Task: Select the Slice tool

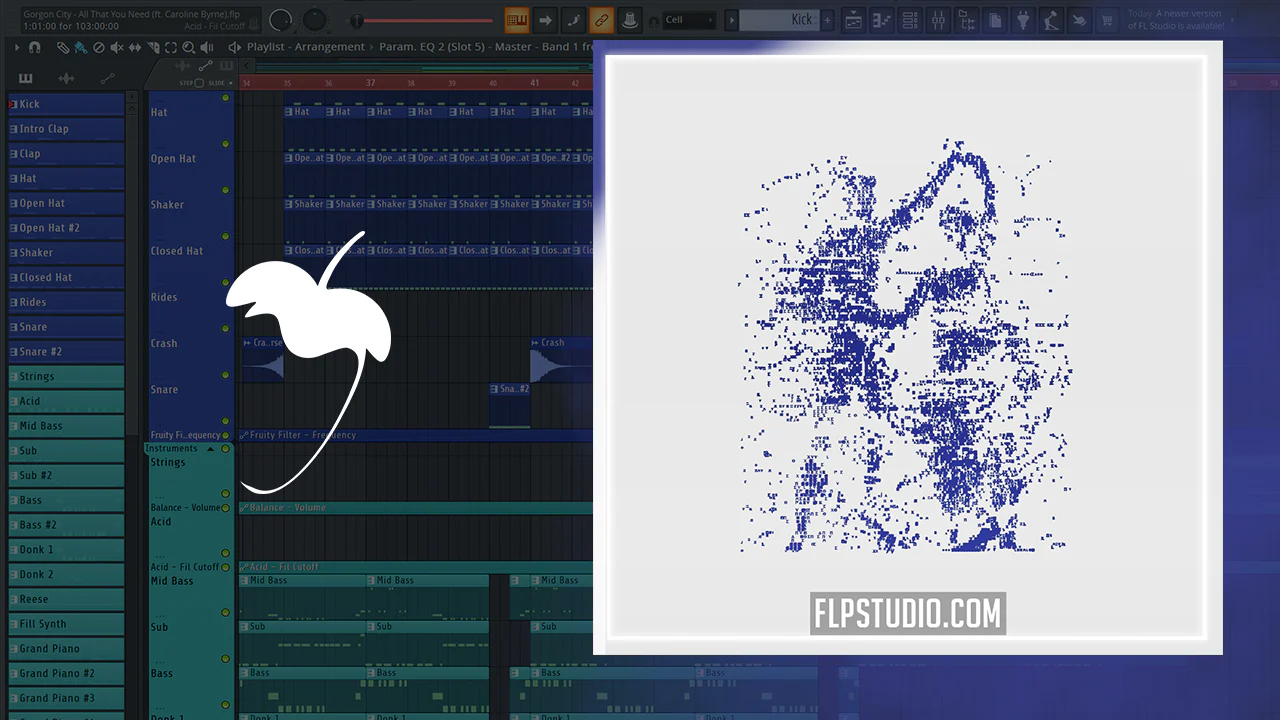Action: click(x=153, y=47)
